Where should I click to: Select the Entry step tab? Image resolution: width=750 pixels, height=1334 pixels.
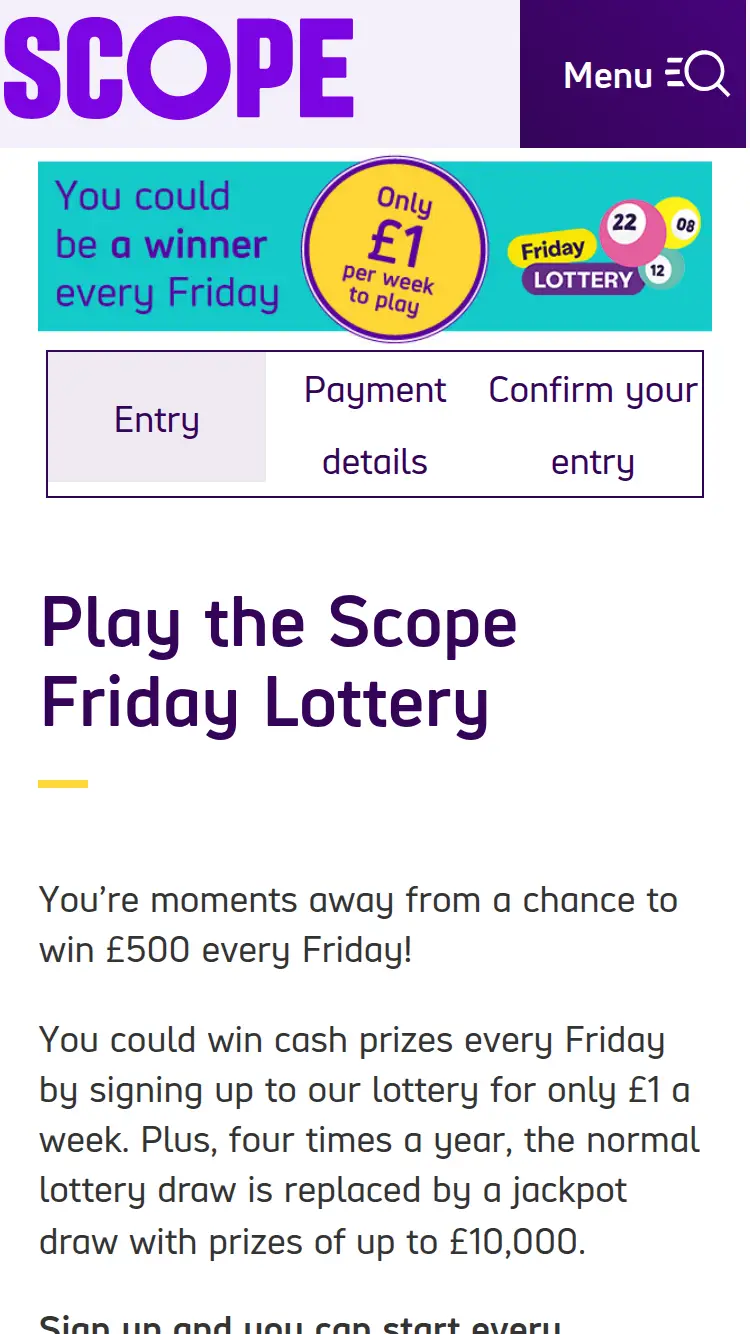tap(156, 419)
